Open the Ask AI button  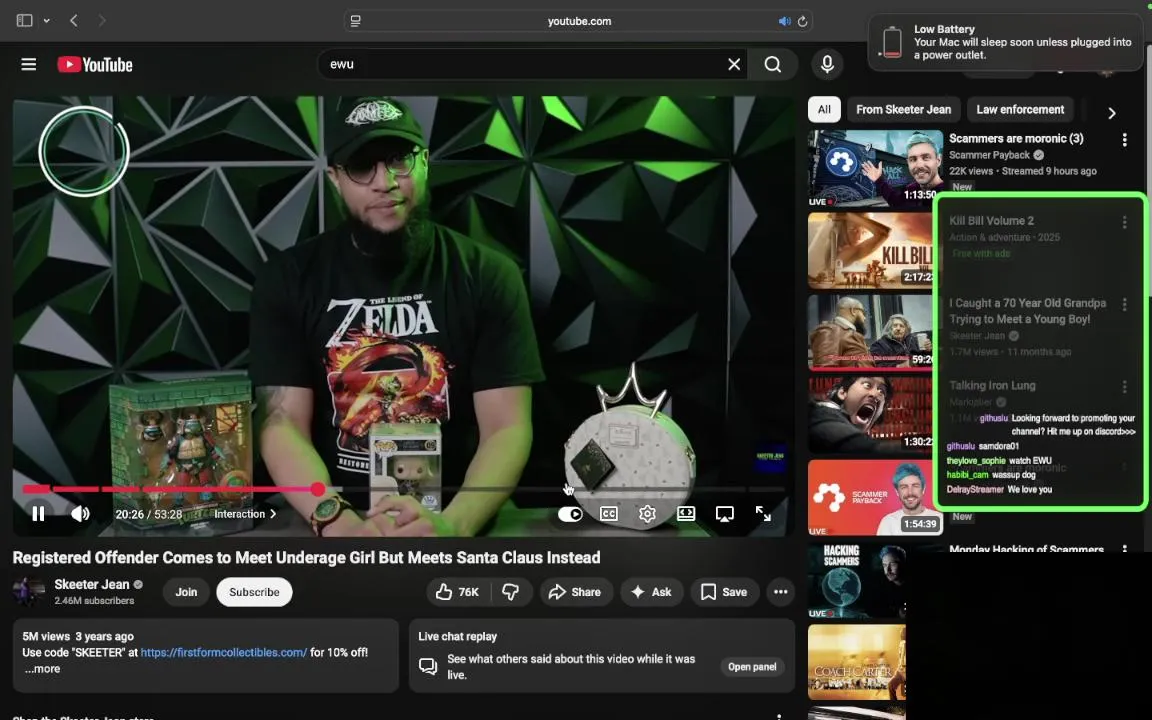[651, 591]
